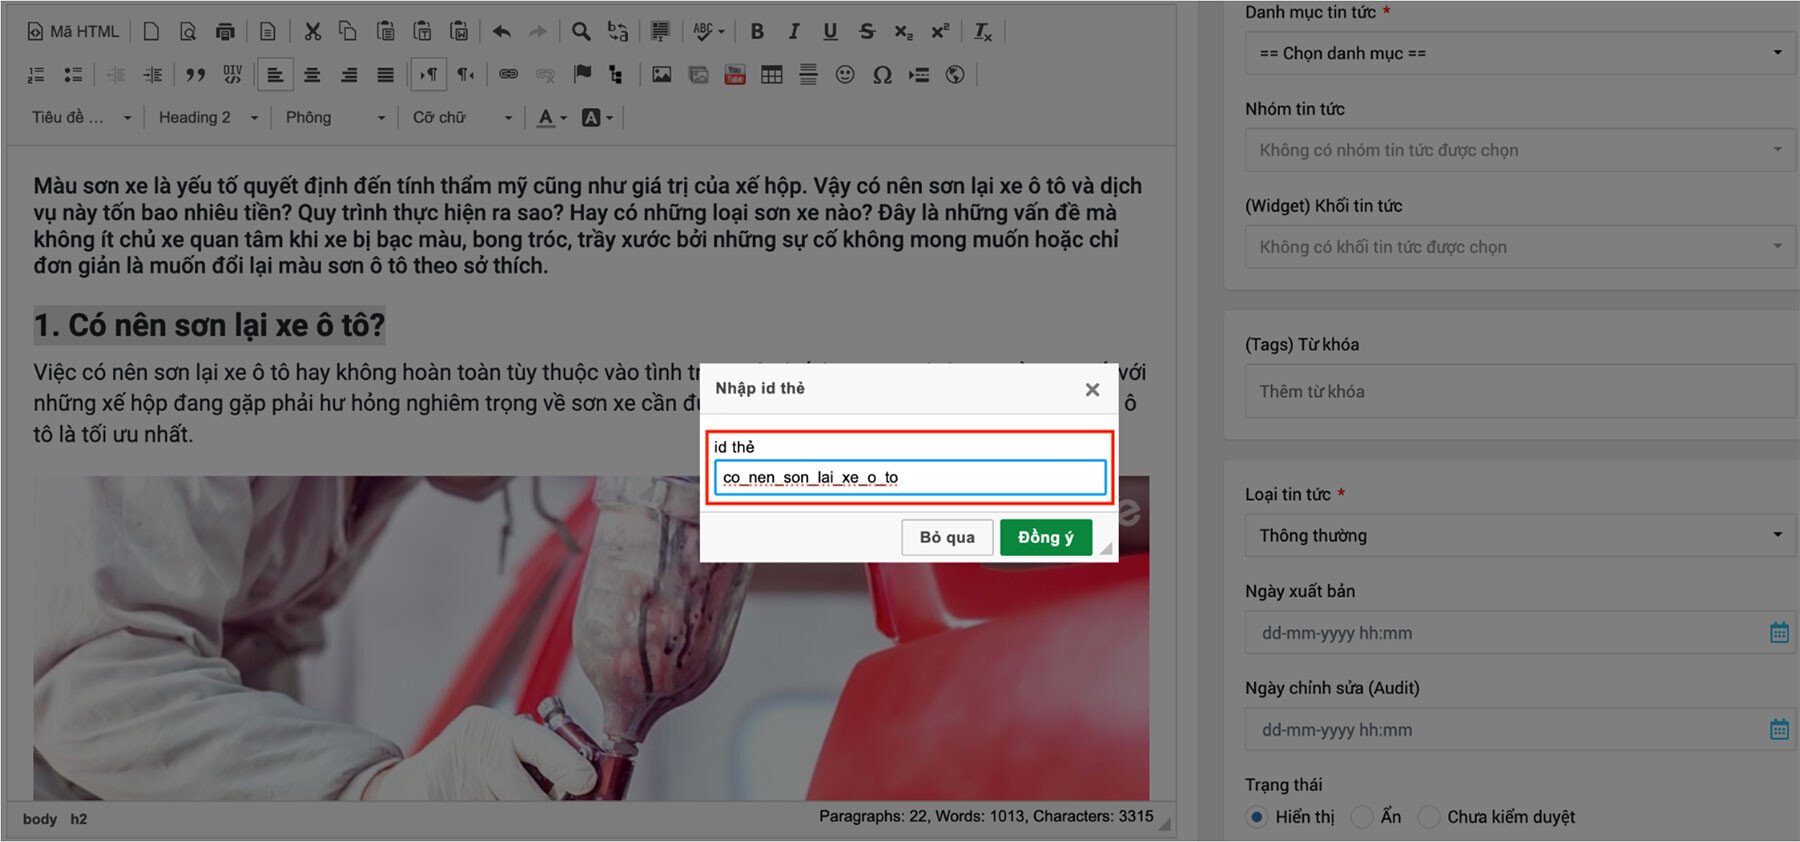
Task: Choose the Chưa kiểm duyệt radio option
Action: 1429,817
